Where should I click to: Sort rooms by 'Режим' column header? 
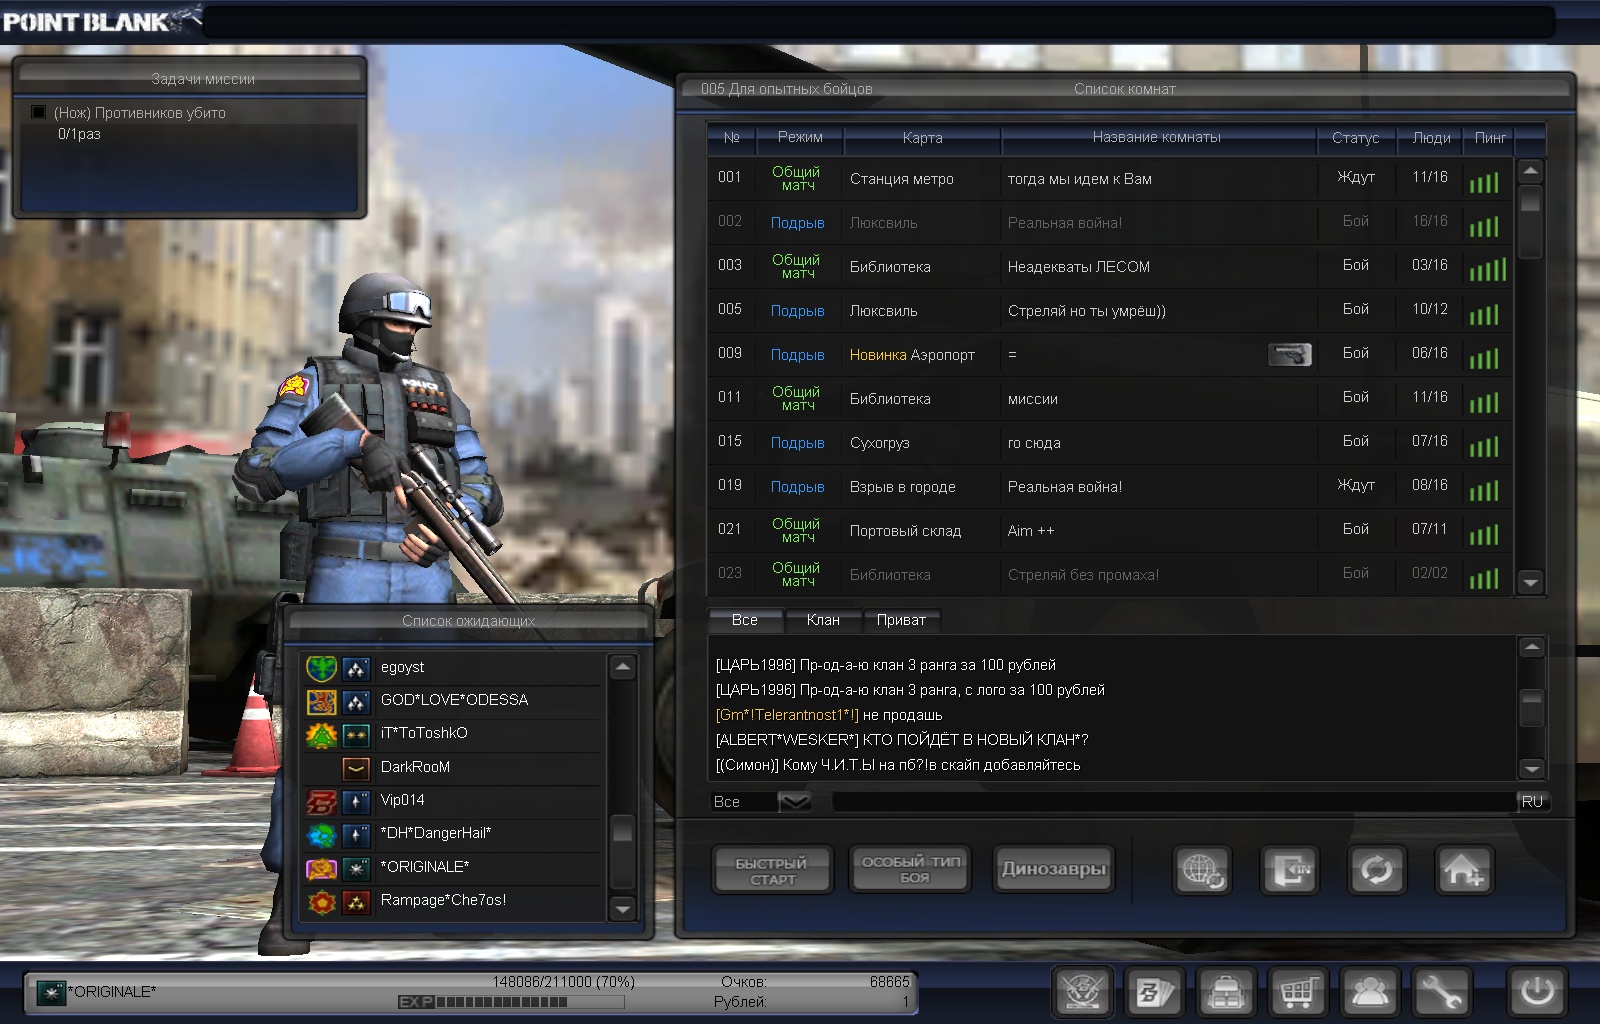(x=800, y=137)
